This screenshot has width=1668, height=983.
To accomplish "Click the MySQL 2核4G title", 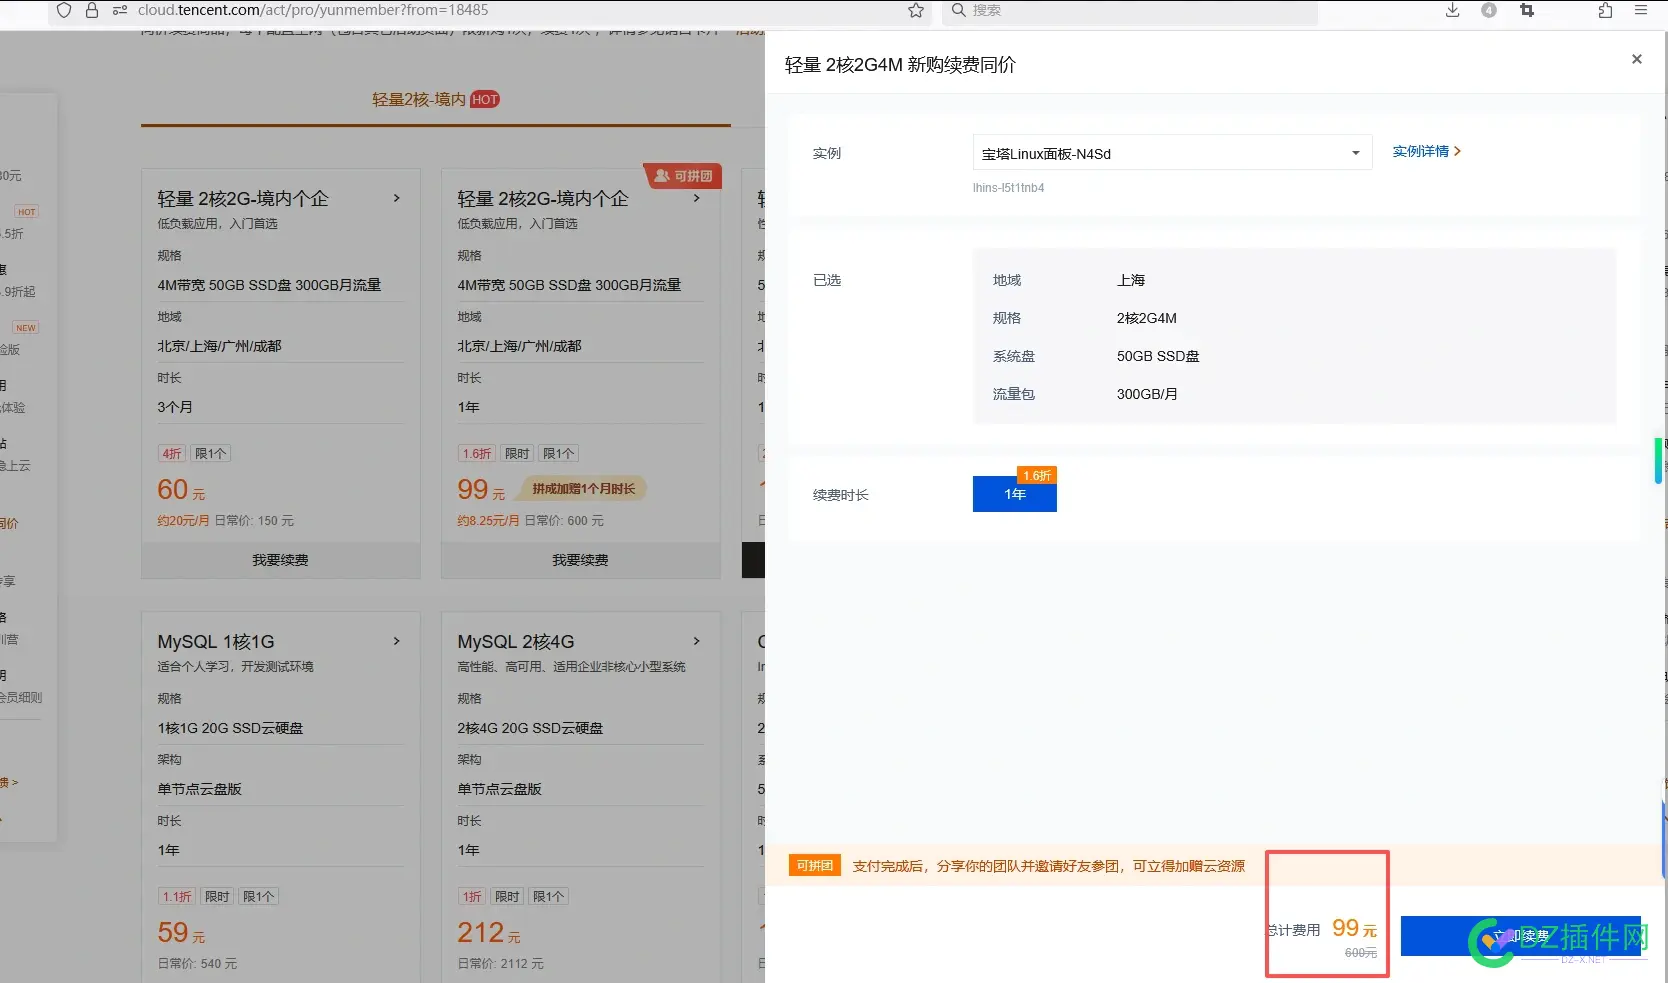I will click(516, 641).
